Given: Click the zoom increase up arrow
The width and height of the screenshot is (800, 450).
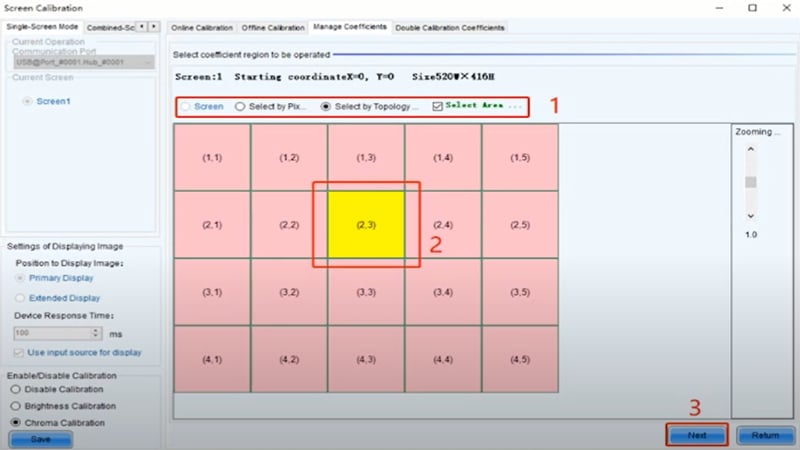Looking at the screenshot, I should (751, 149).
